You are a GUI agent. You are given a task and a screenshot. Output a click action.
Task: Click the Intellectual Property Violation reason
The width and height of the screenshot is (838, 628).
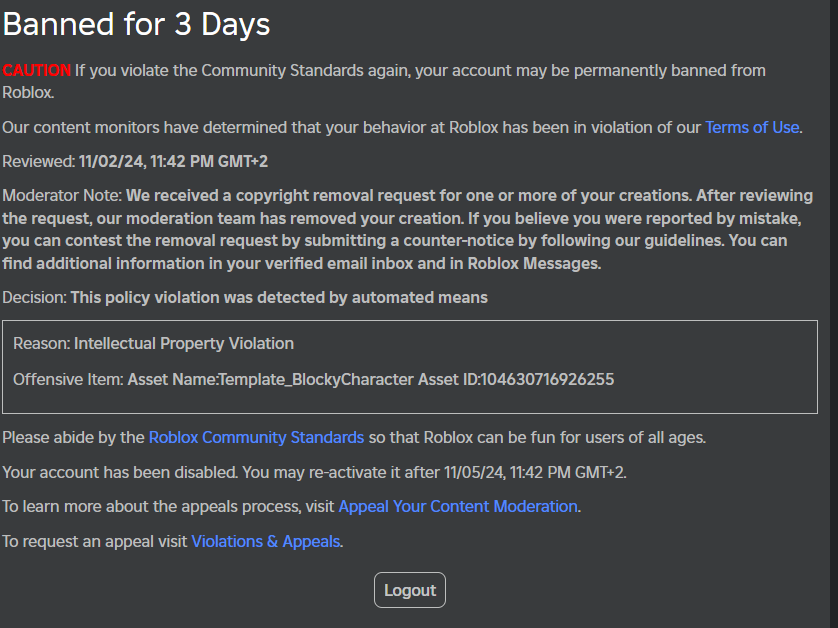(x=184, y=343)
